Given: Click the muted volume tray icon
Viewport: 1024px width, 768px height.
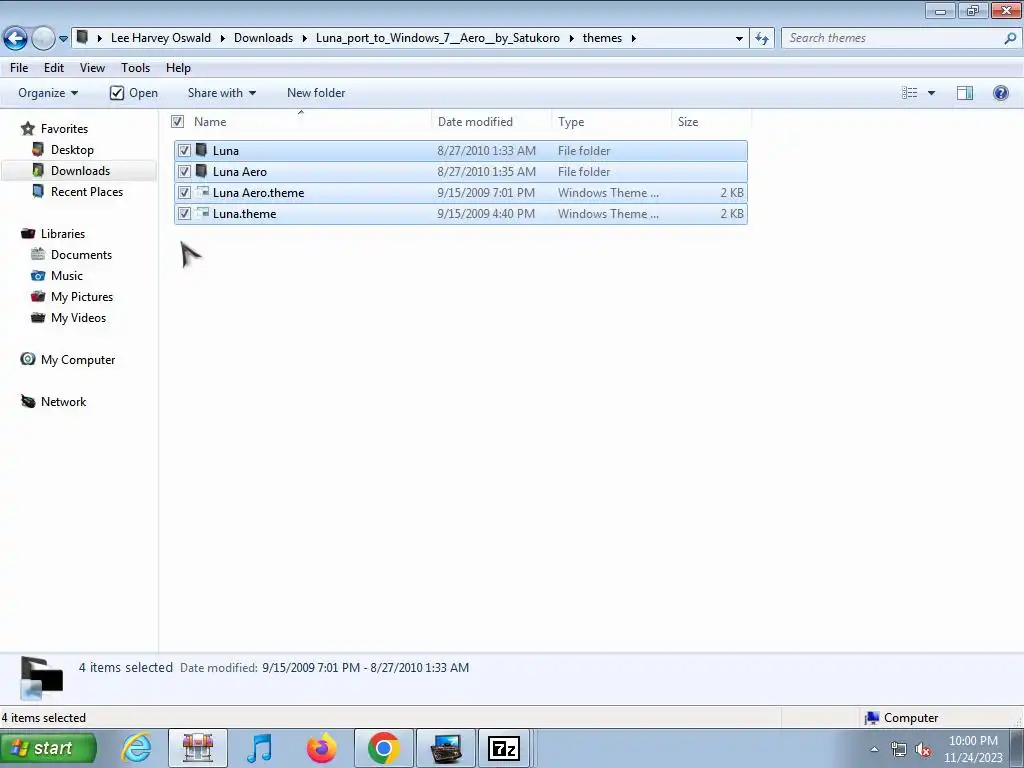Looking at the screenshot, I should tap(923, 749).
